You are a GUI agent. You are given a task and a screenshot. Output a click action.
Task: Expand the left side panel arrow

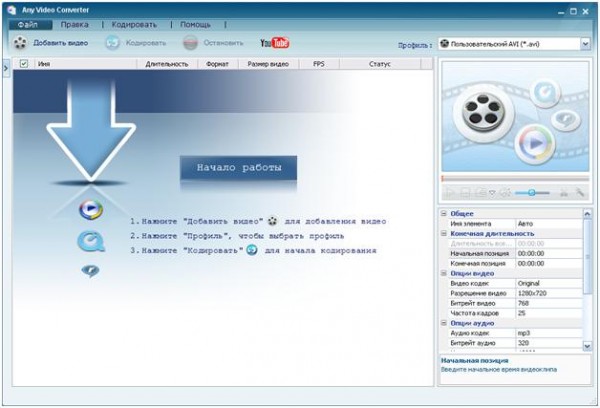tap(6, 68)
